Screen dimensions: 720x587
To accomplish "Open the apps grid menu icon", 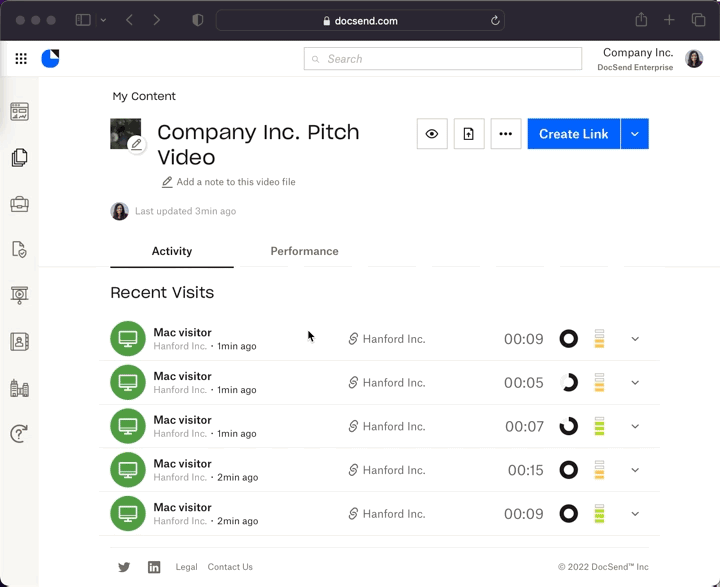I will coord(21,58).
